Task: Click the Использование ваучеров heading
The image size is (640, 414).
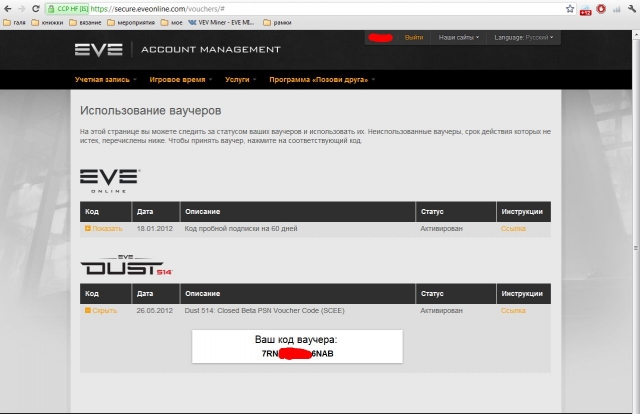Action: (x=151, y=111)
